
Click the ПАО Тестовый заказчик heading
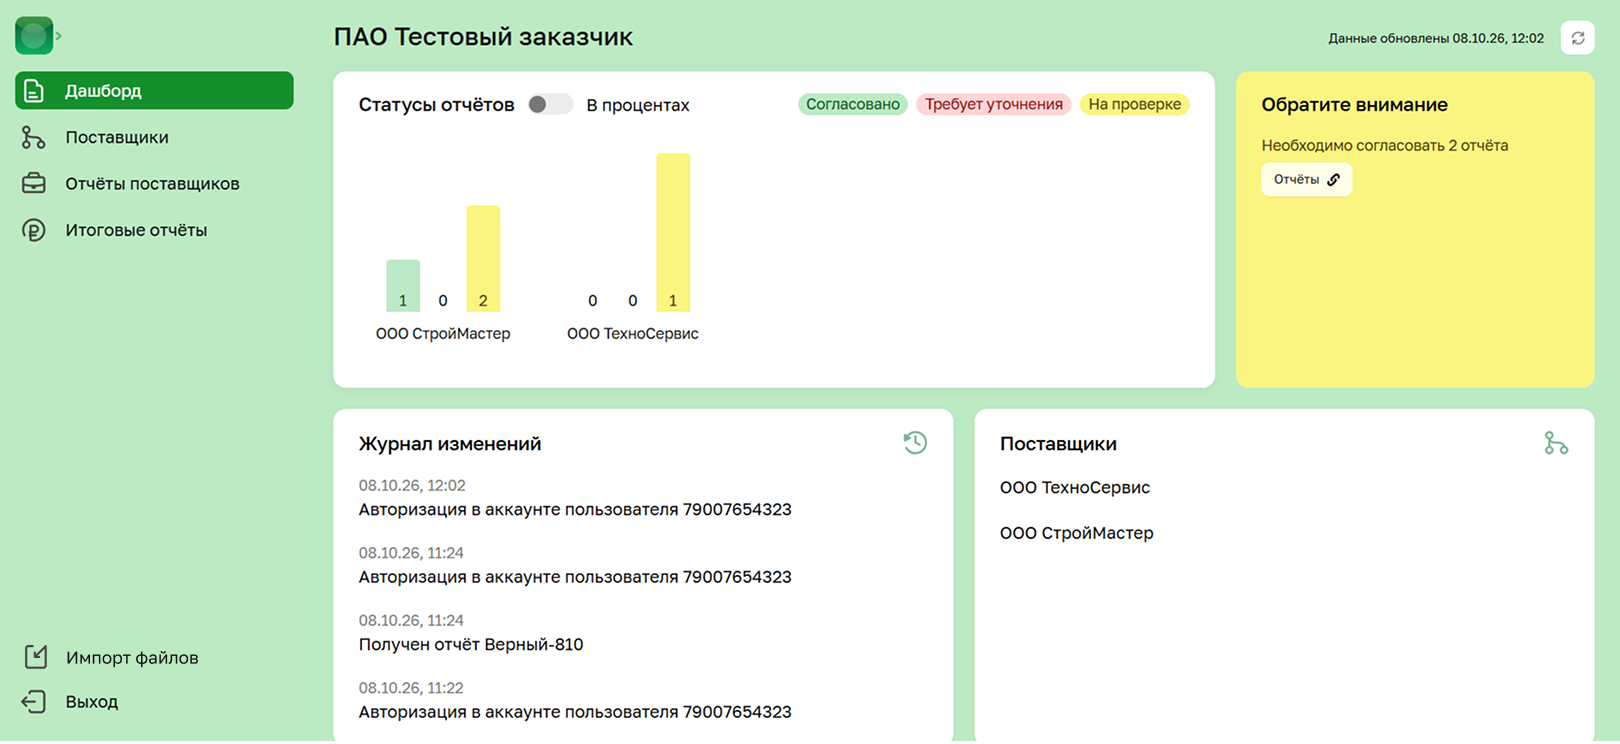483,37
